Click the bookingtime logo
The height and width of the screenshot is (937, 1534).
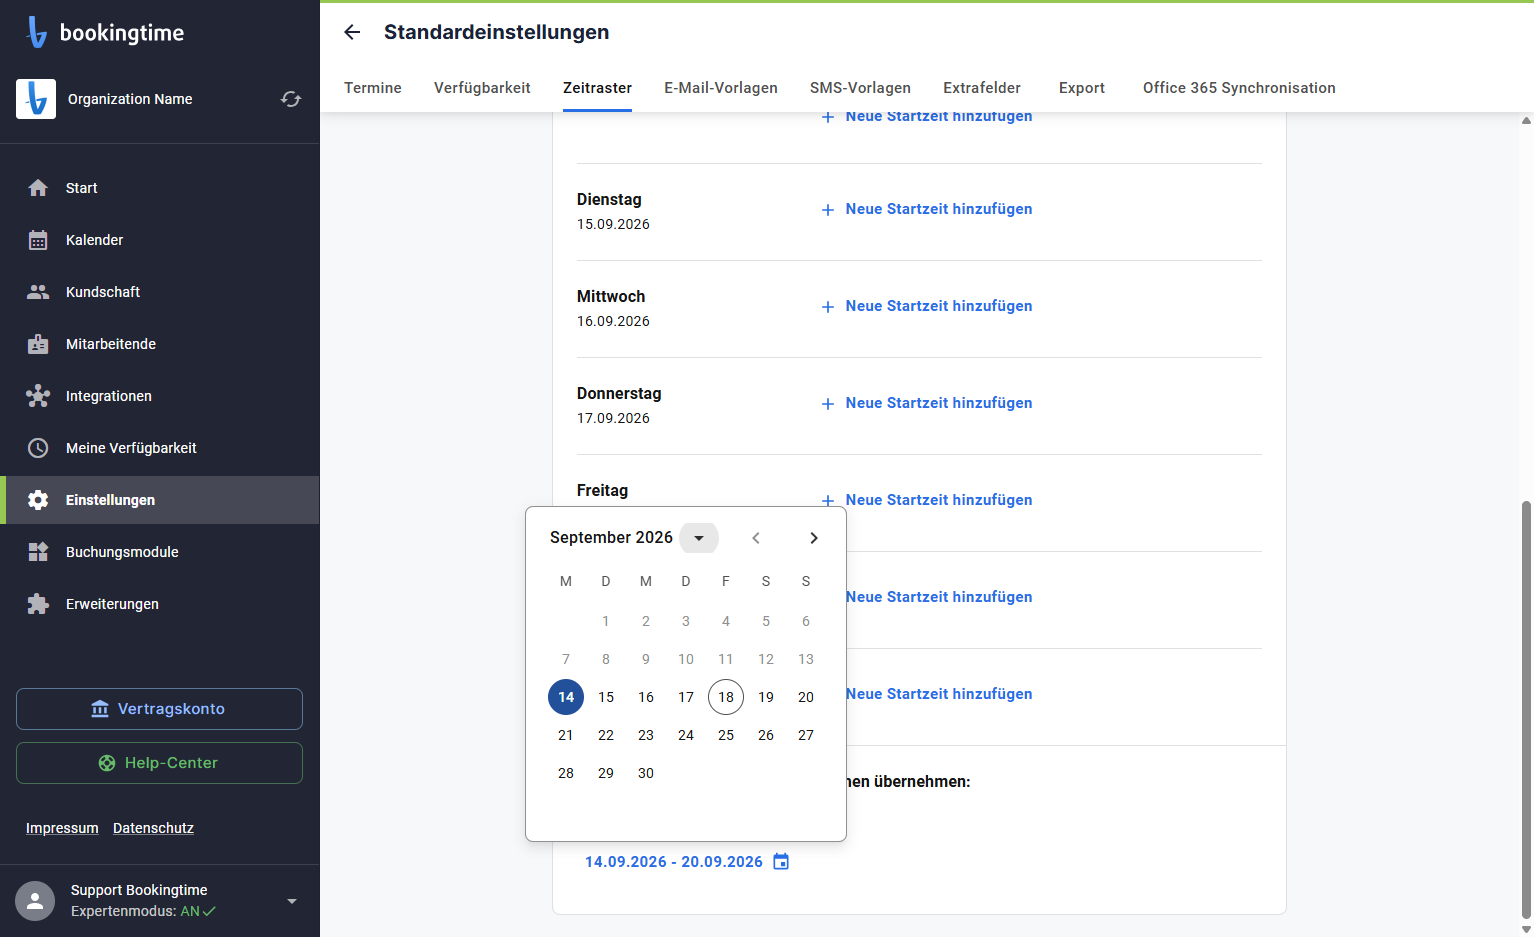(x=105, y=32)
